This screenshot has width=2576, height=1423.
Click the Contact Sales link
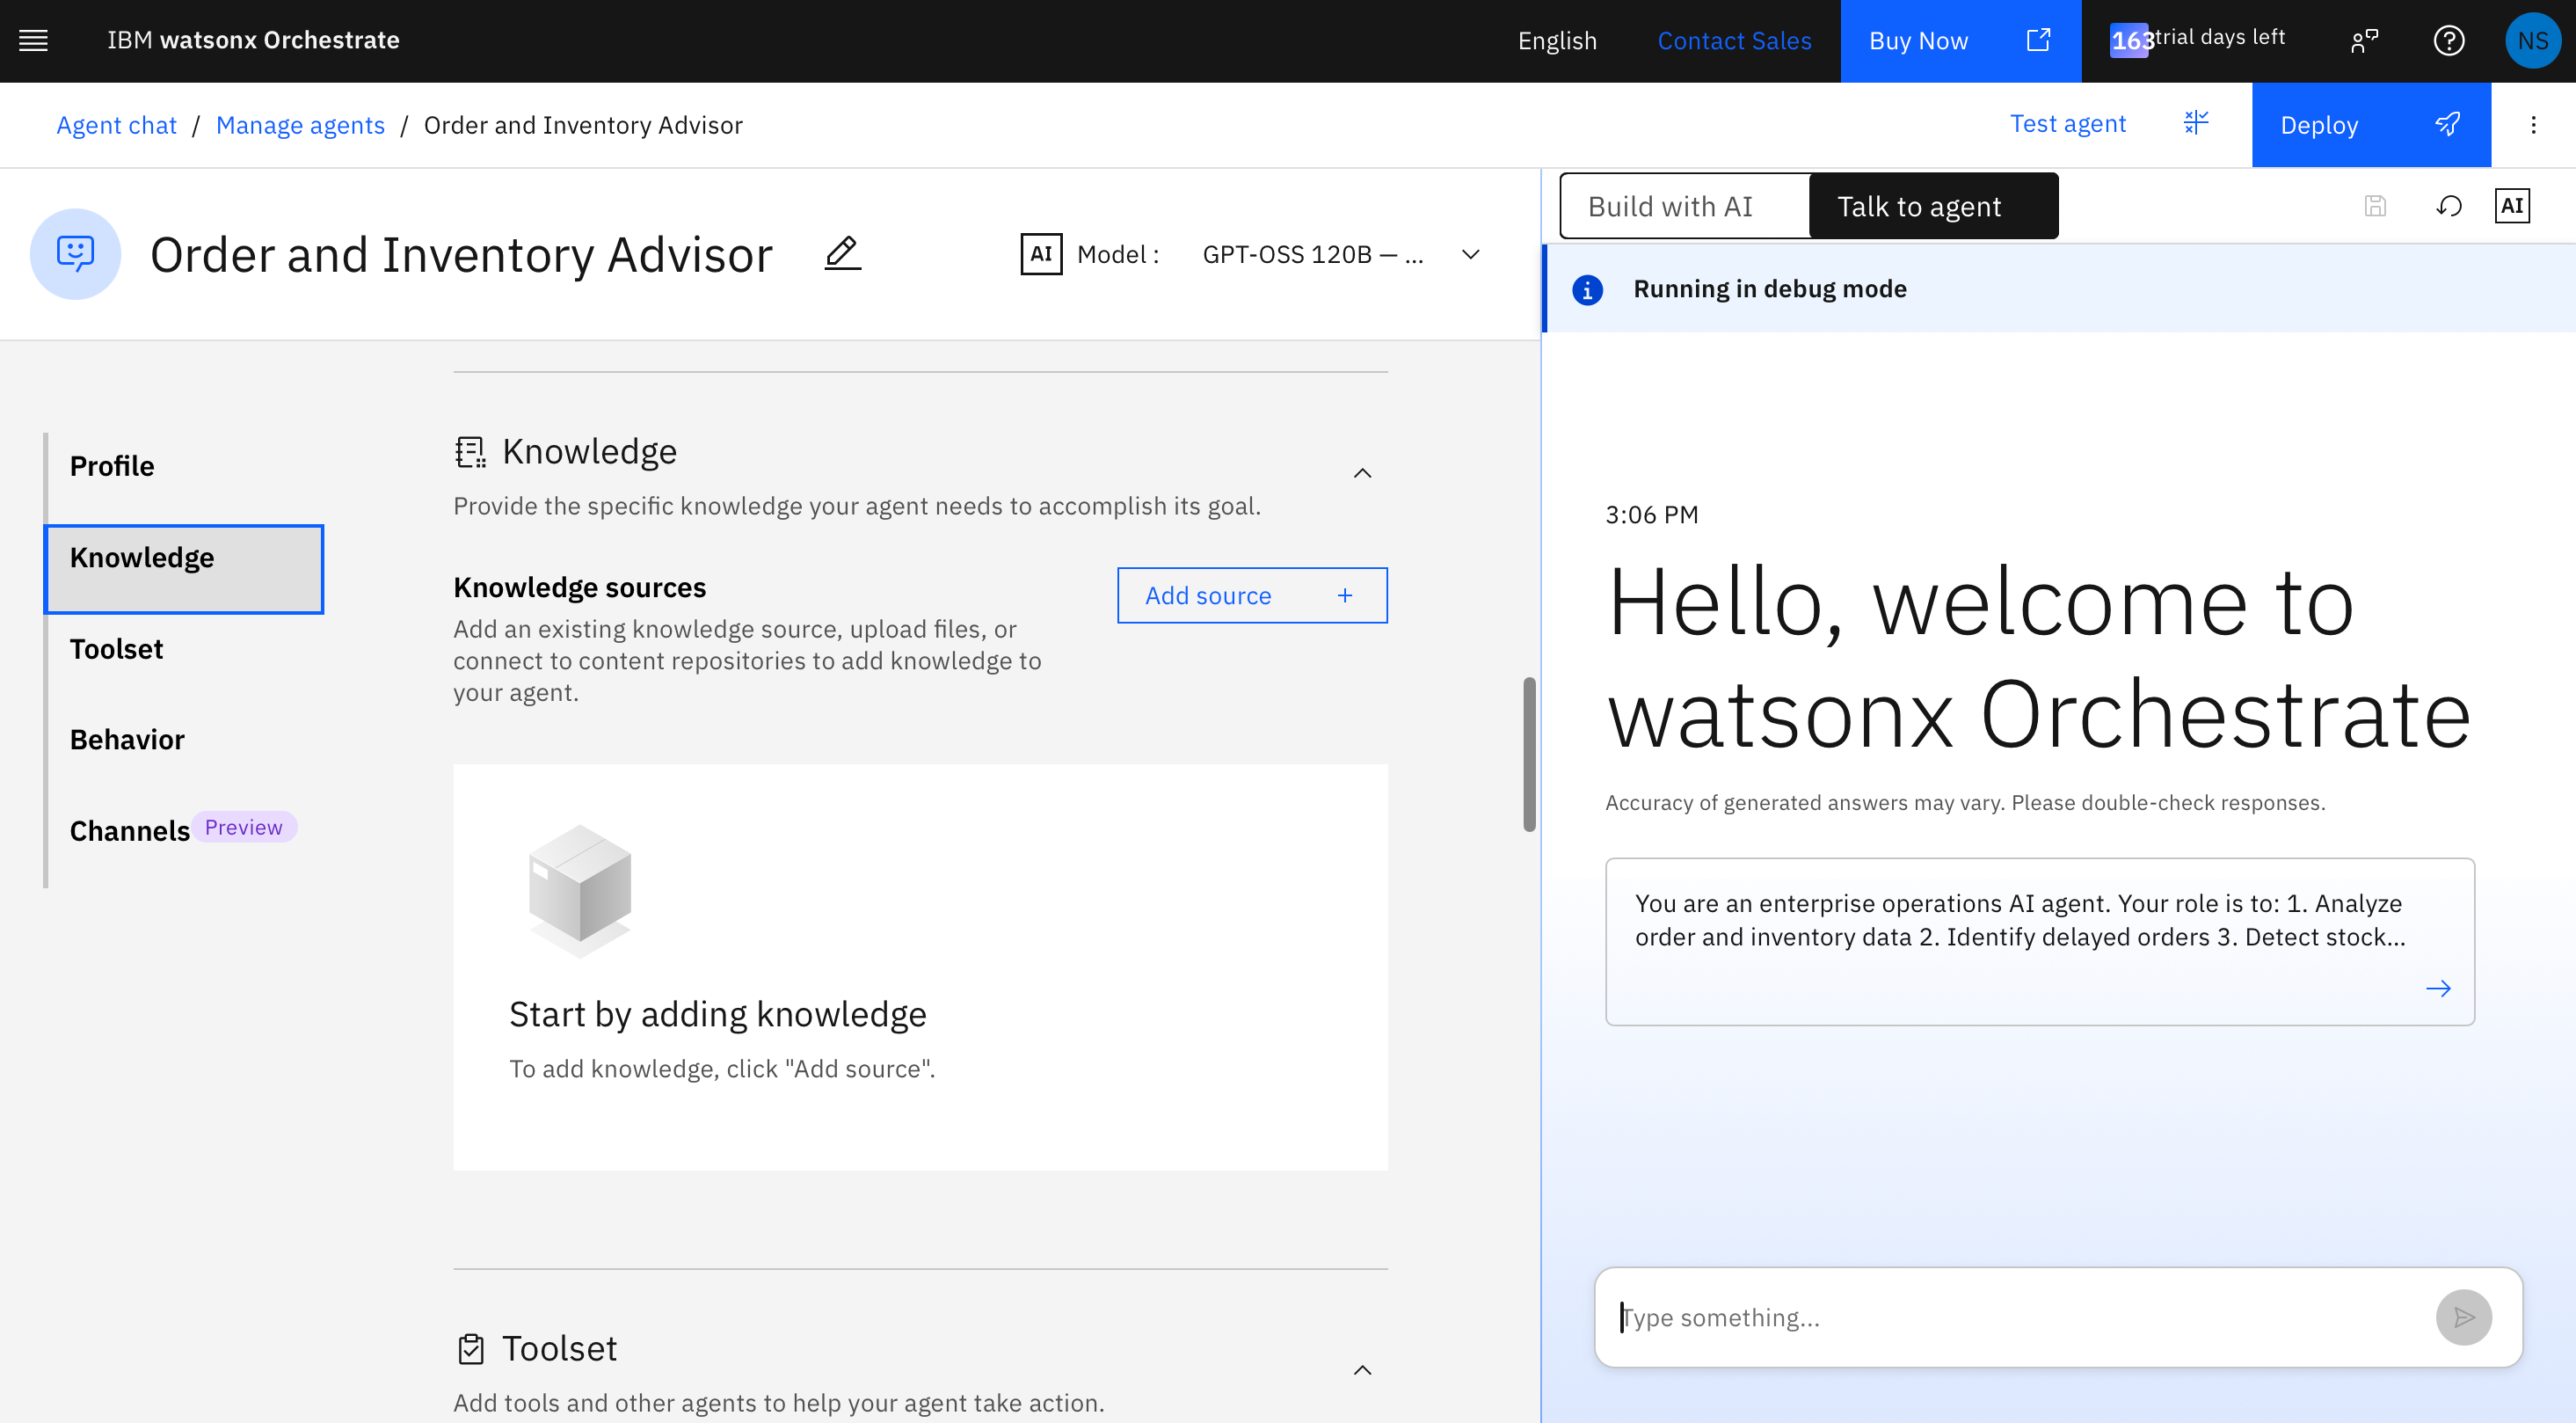pyautogui.click(x=1734, y=41)
